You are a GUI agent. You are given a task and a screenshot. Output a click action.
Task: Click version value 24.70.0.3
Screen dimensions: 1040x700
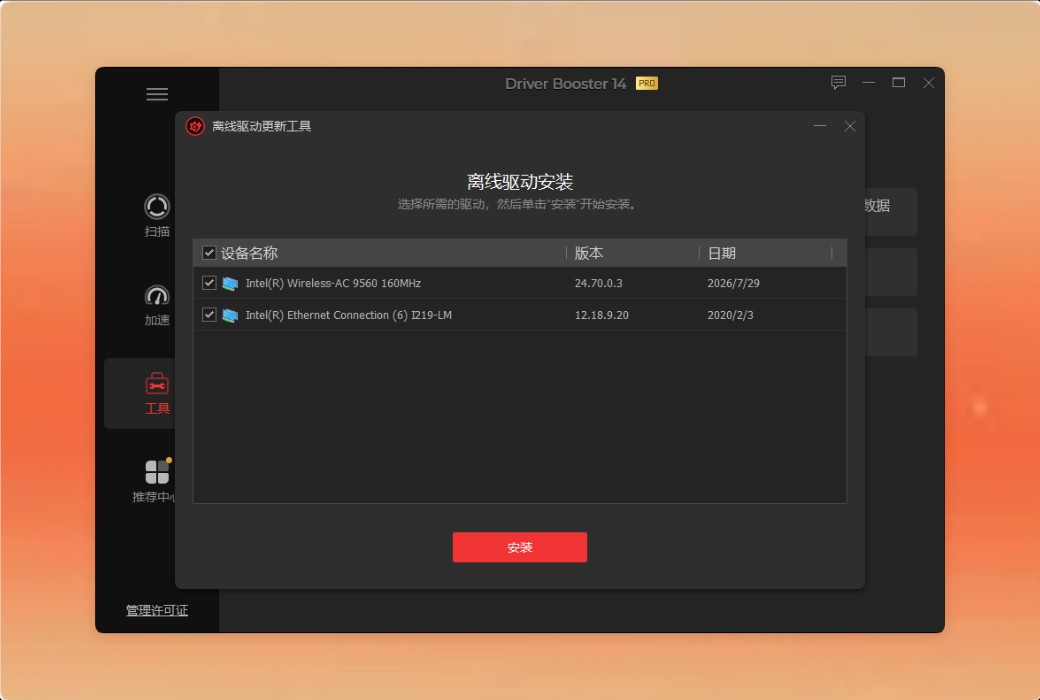click(598, 283)
